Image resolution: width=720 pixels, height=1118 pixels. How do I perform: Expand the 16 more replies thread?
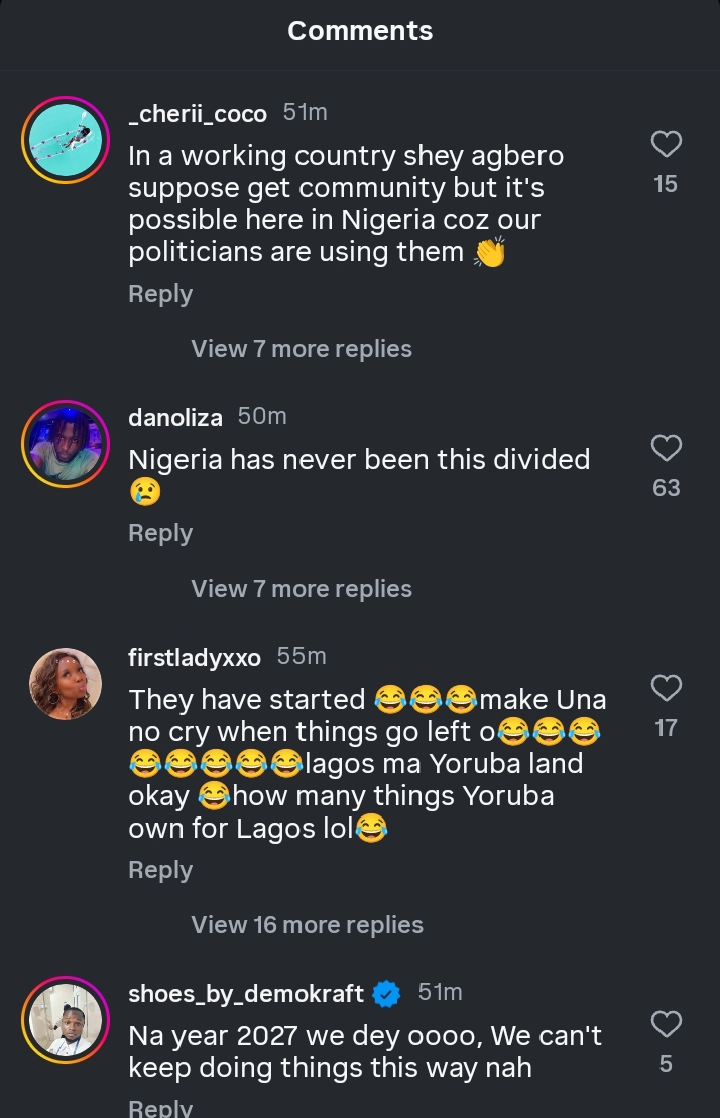pyautogui.click(x=307, y=925)
